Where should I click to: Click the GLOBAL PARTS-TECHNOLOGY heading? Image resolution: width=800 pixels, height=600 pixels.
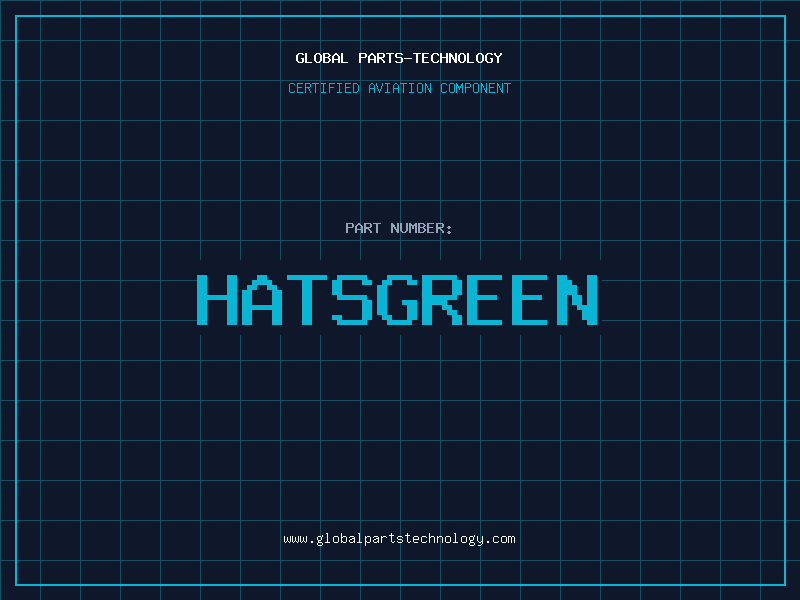399,58
